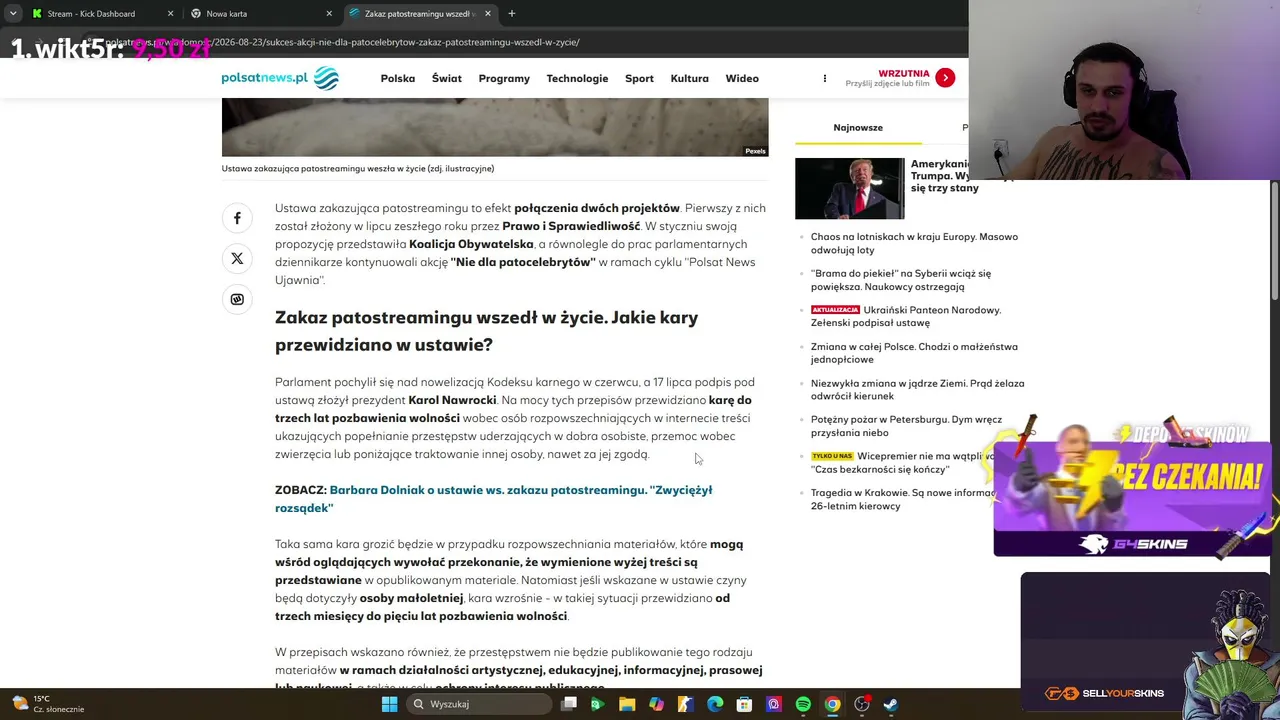Open the Barbara Dolniak o ustawie article link
1280x720 pixels.
point(494,499)
